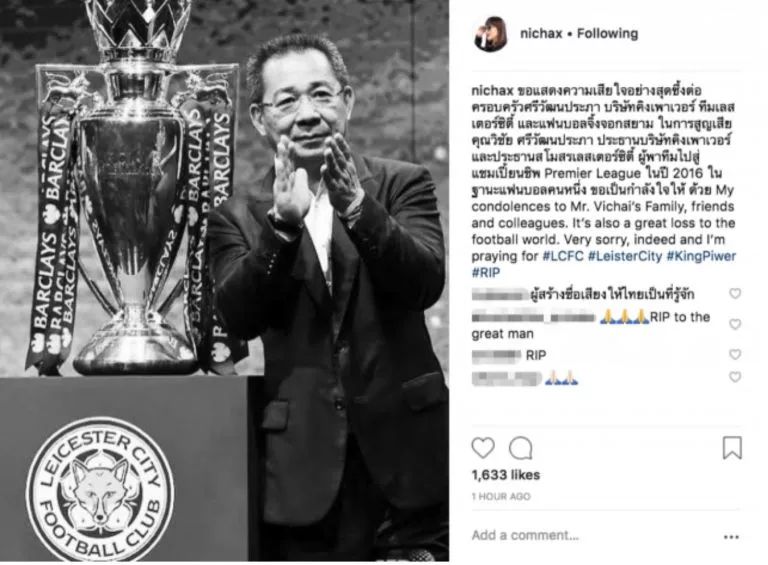Screen dimensions: 768x565
Task: Open the nichax username in the header
Action: [x=541, y=33]
